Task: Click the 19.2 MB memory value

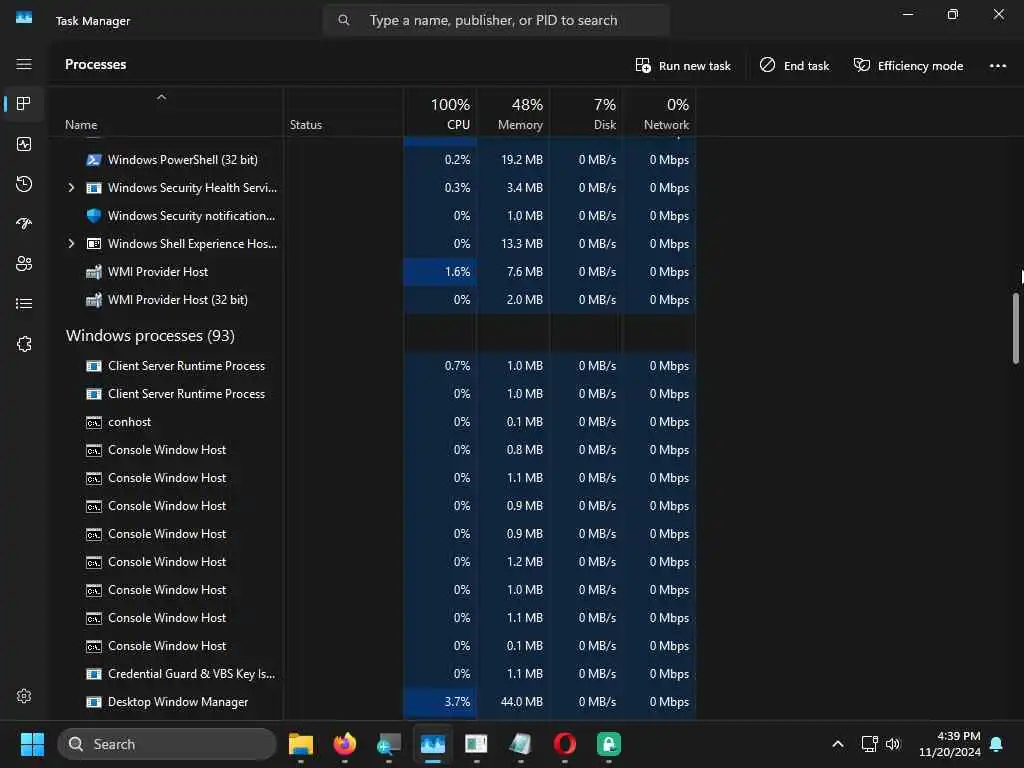Action: click(522, 160)
